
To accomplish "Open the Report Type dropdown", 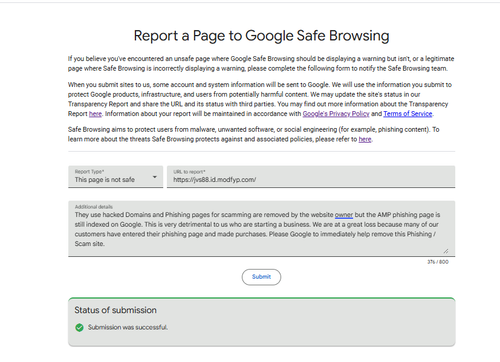I will [115, 177].
